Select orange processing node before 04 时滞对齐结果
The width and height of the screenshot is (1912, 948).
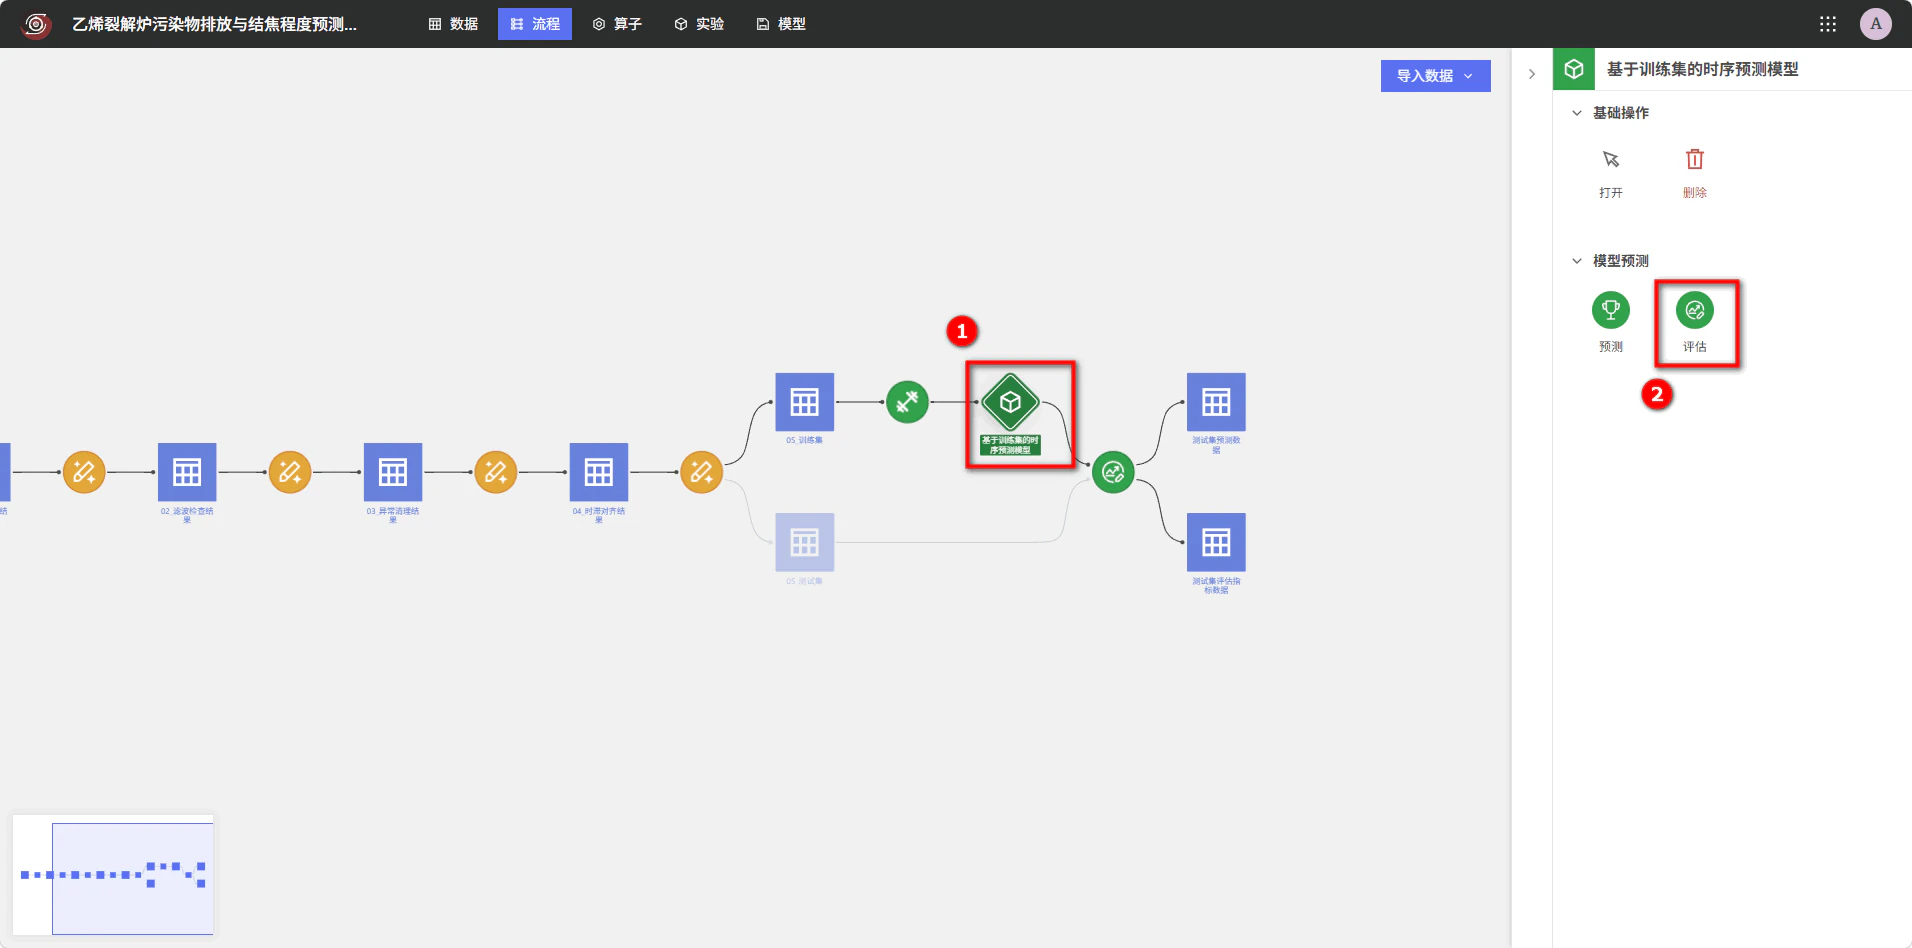[496, 472]
